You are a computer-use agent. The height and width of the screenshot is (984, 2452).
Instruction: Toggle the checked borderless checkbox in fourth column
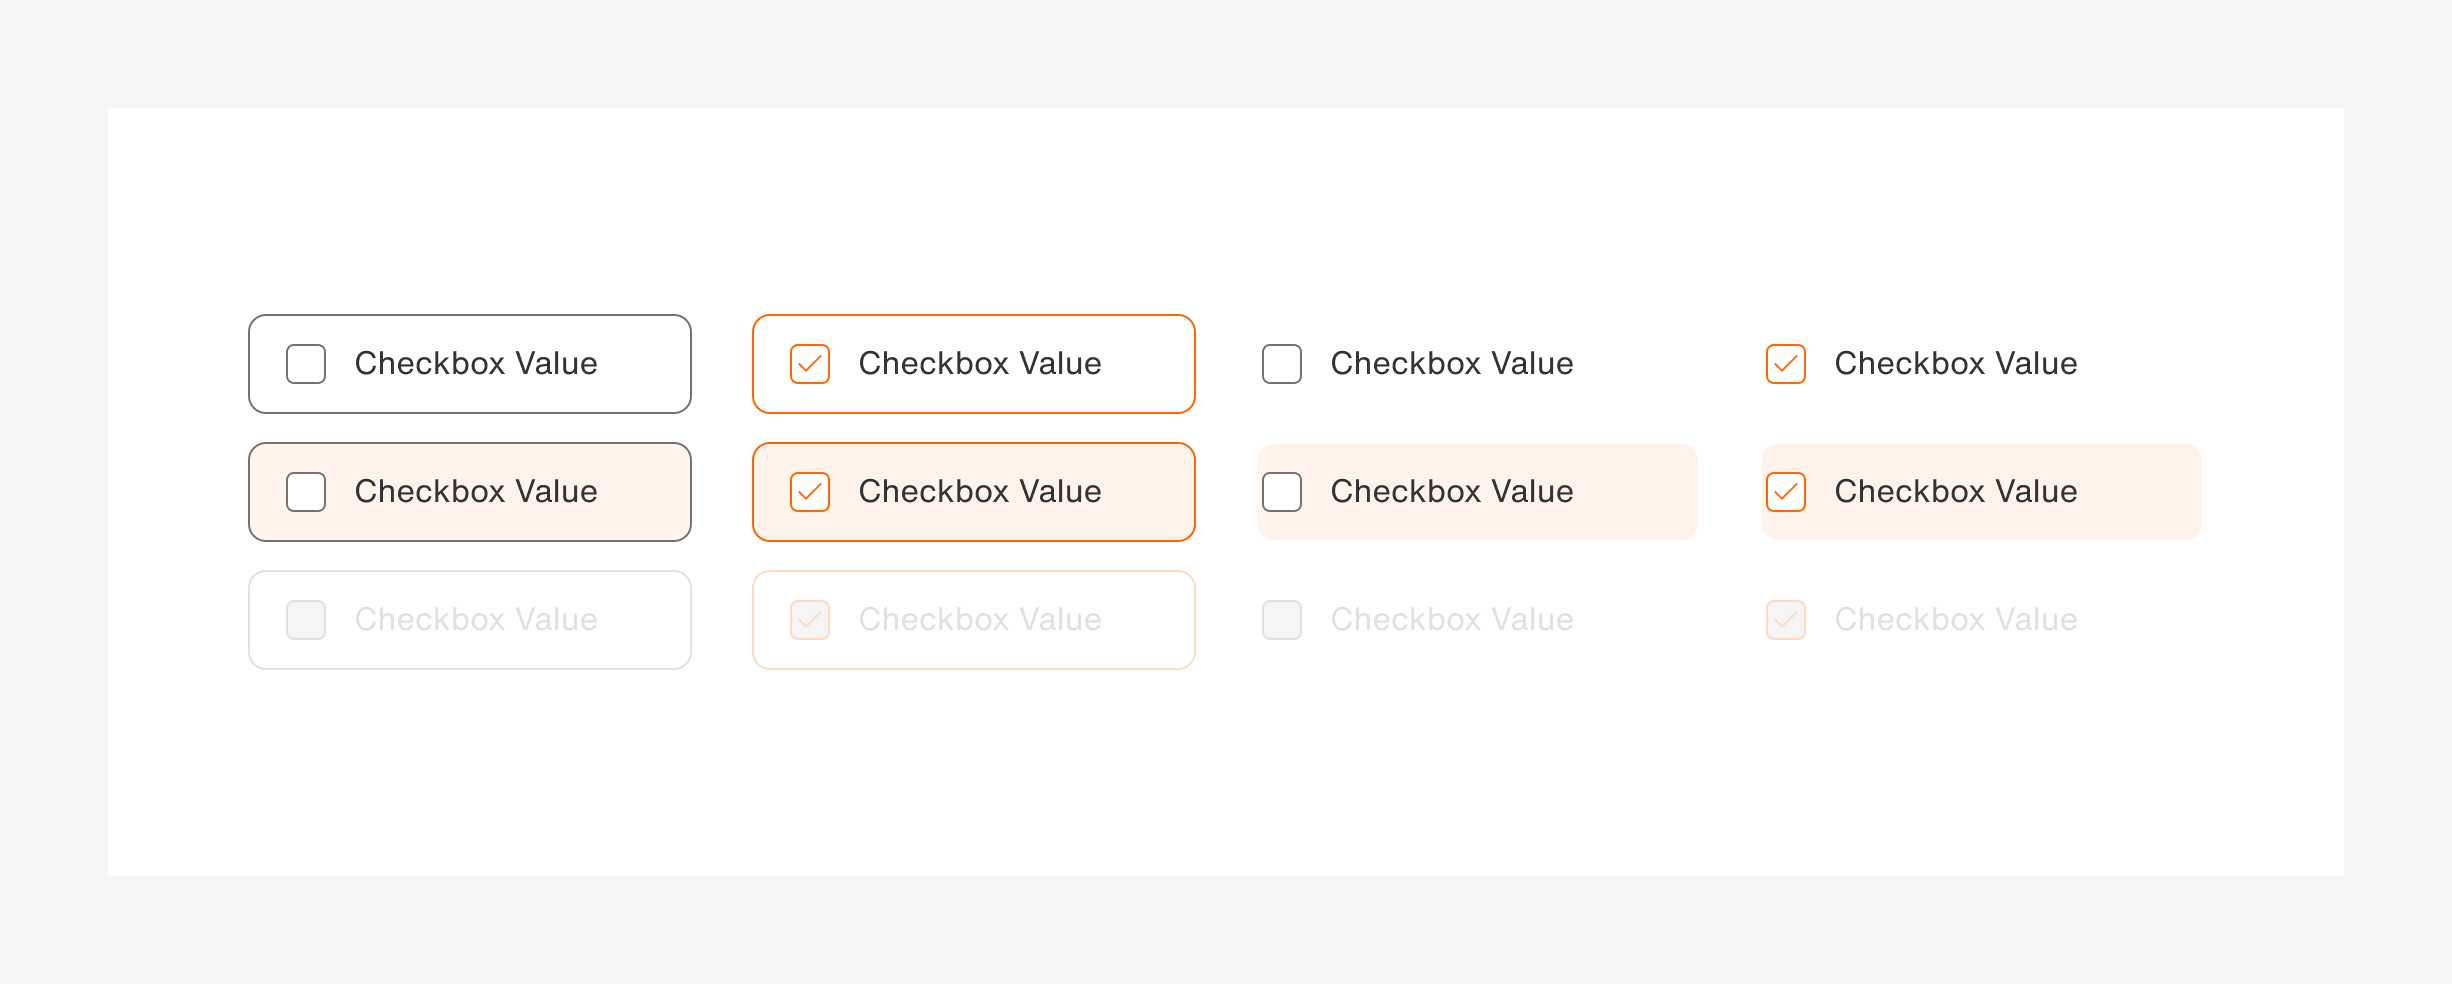coord(1785,364)
